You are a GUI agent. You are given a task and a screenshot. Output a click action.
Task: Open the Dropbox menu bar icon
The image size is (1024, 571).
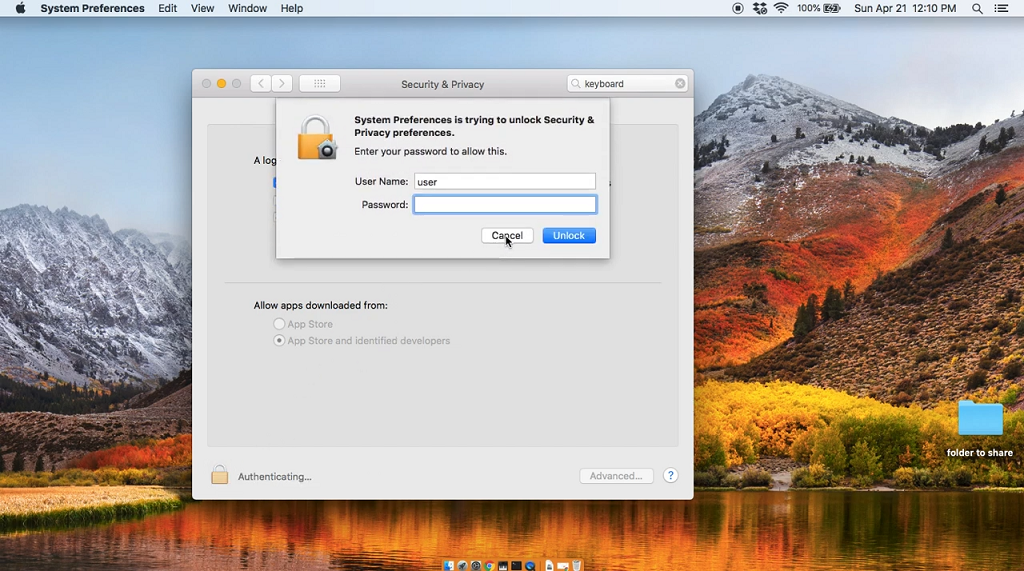pyautogui.click(x=760, y=8)
